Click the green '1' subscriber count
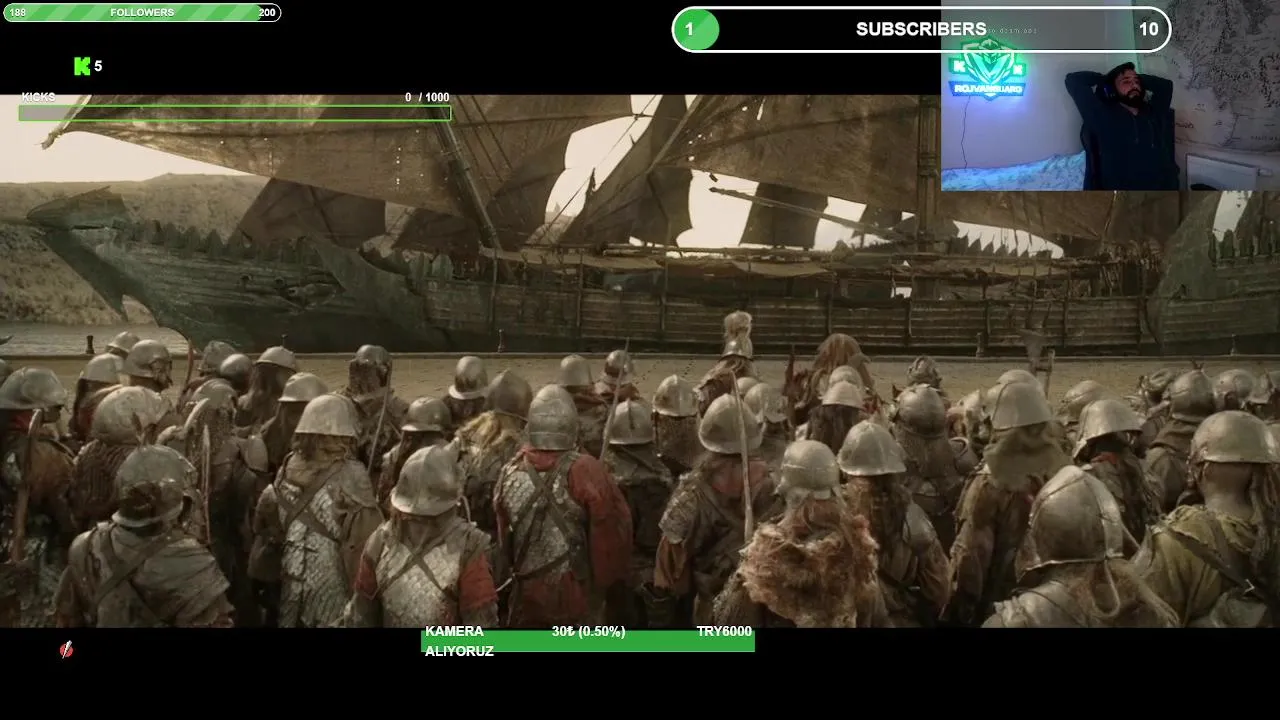 [x=688, y=29]
